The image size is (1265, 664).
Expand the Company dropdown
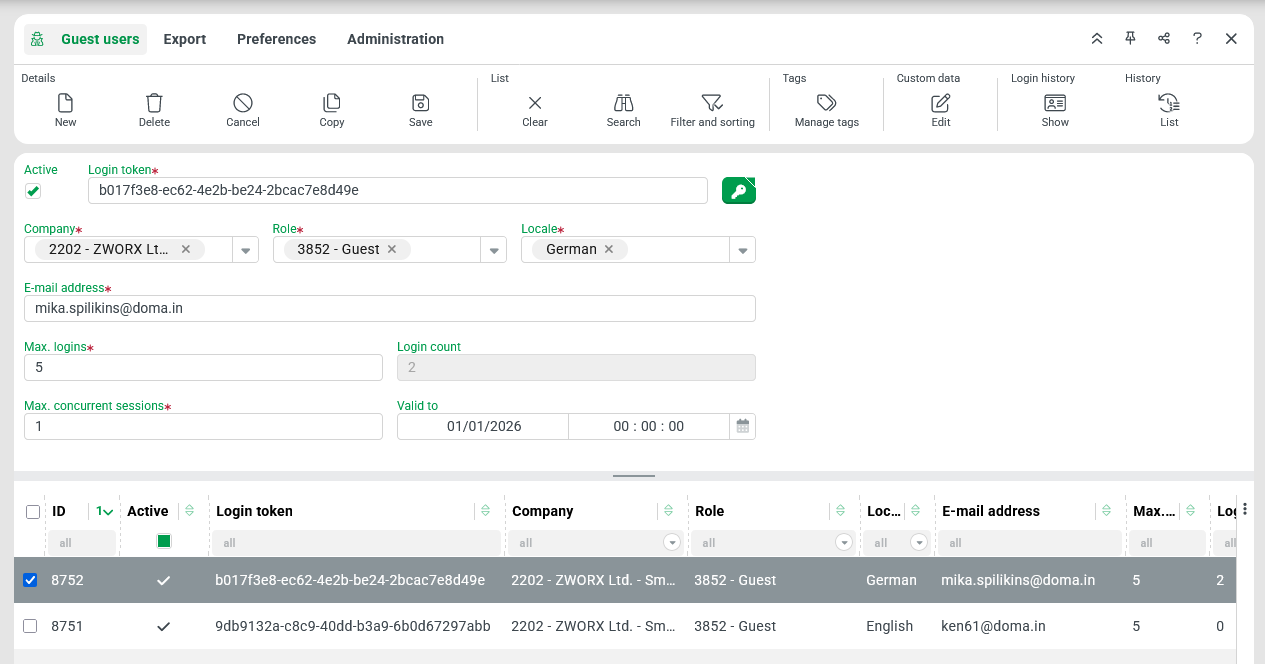(247, 250)
